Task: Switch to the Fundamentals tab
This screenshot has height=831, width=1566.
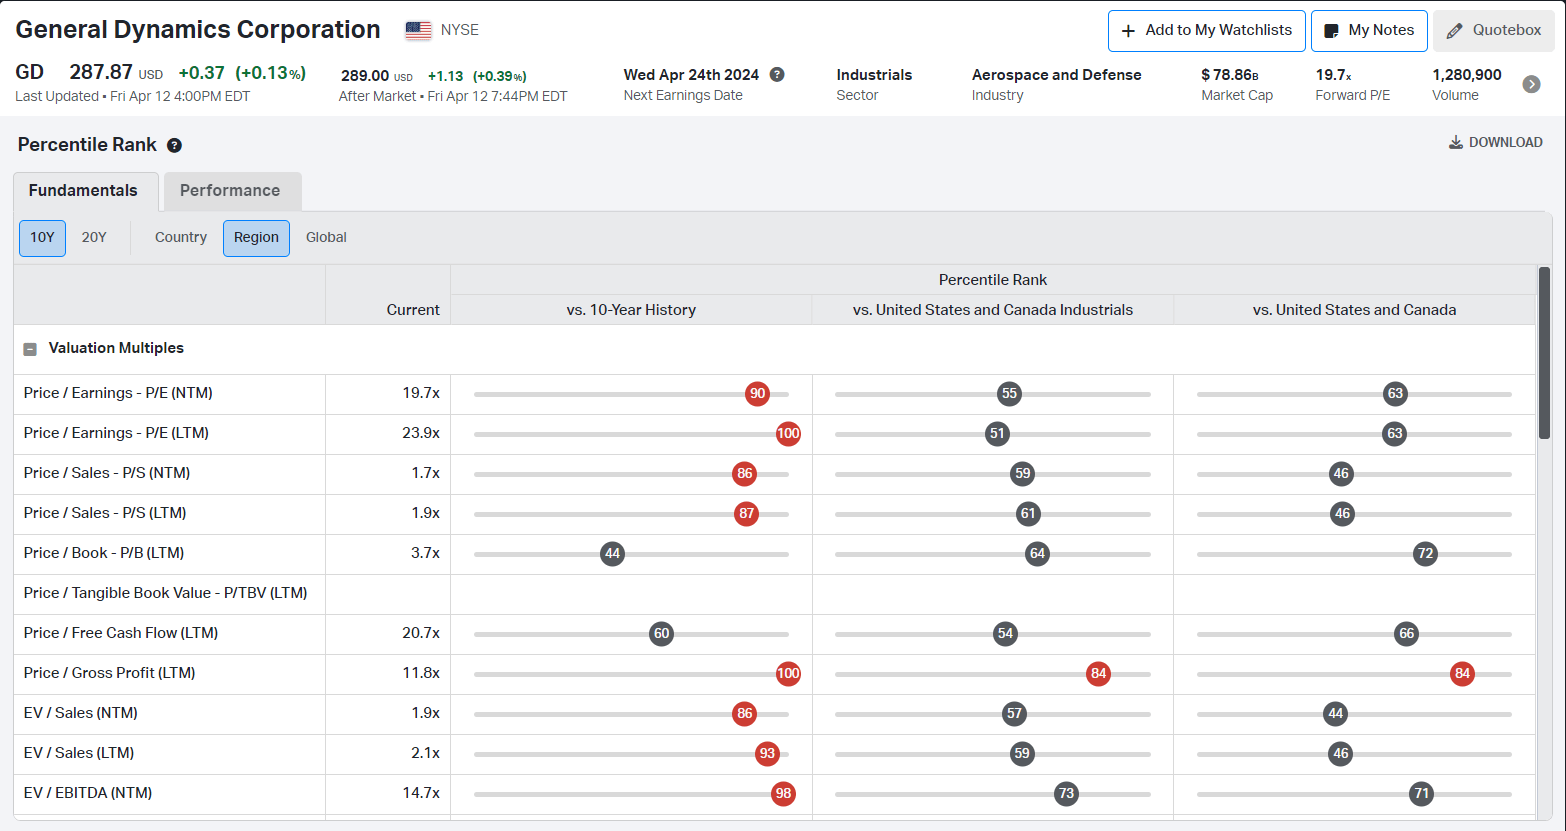Action: pyautogui.click(x=83, y=191)
